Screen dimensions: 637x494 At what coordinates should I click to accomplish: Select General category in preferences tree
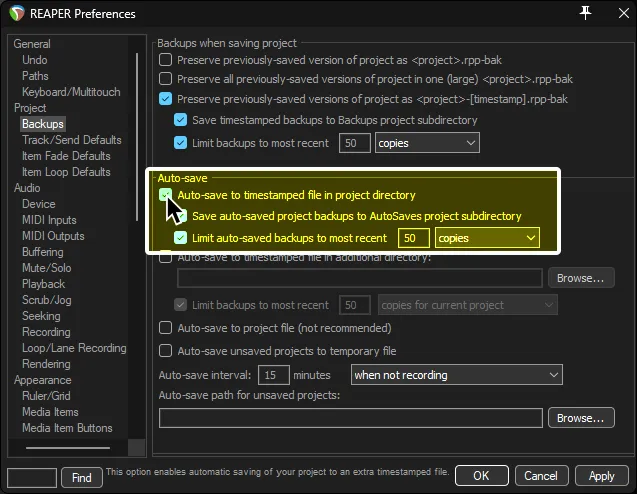click(x=32, y=44)
